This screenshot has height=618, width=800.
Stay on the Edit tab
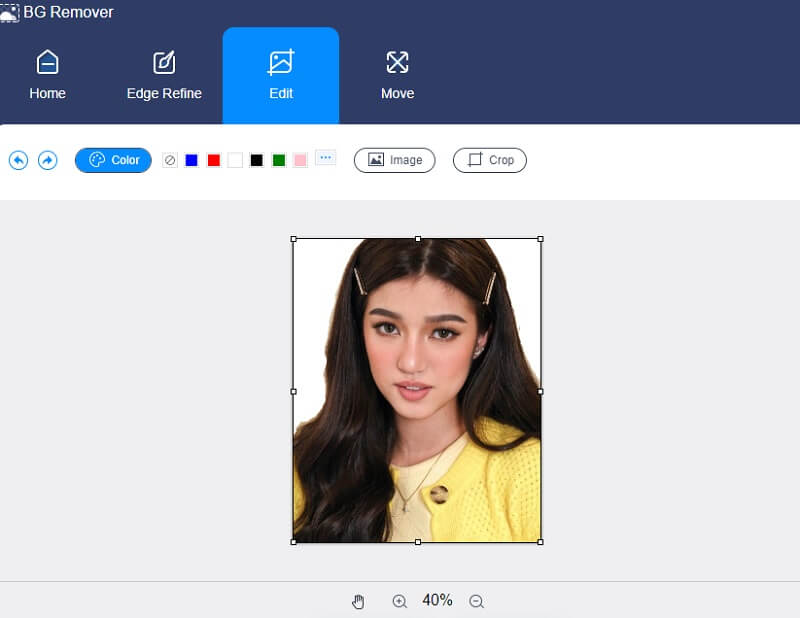pos(280,75)
